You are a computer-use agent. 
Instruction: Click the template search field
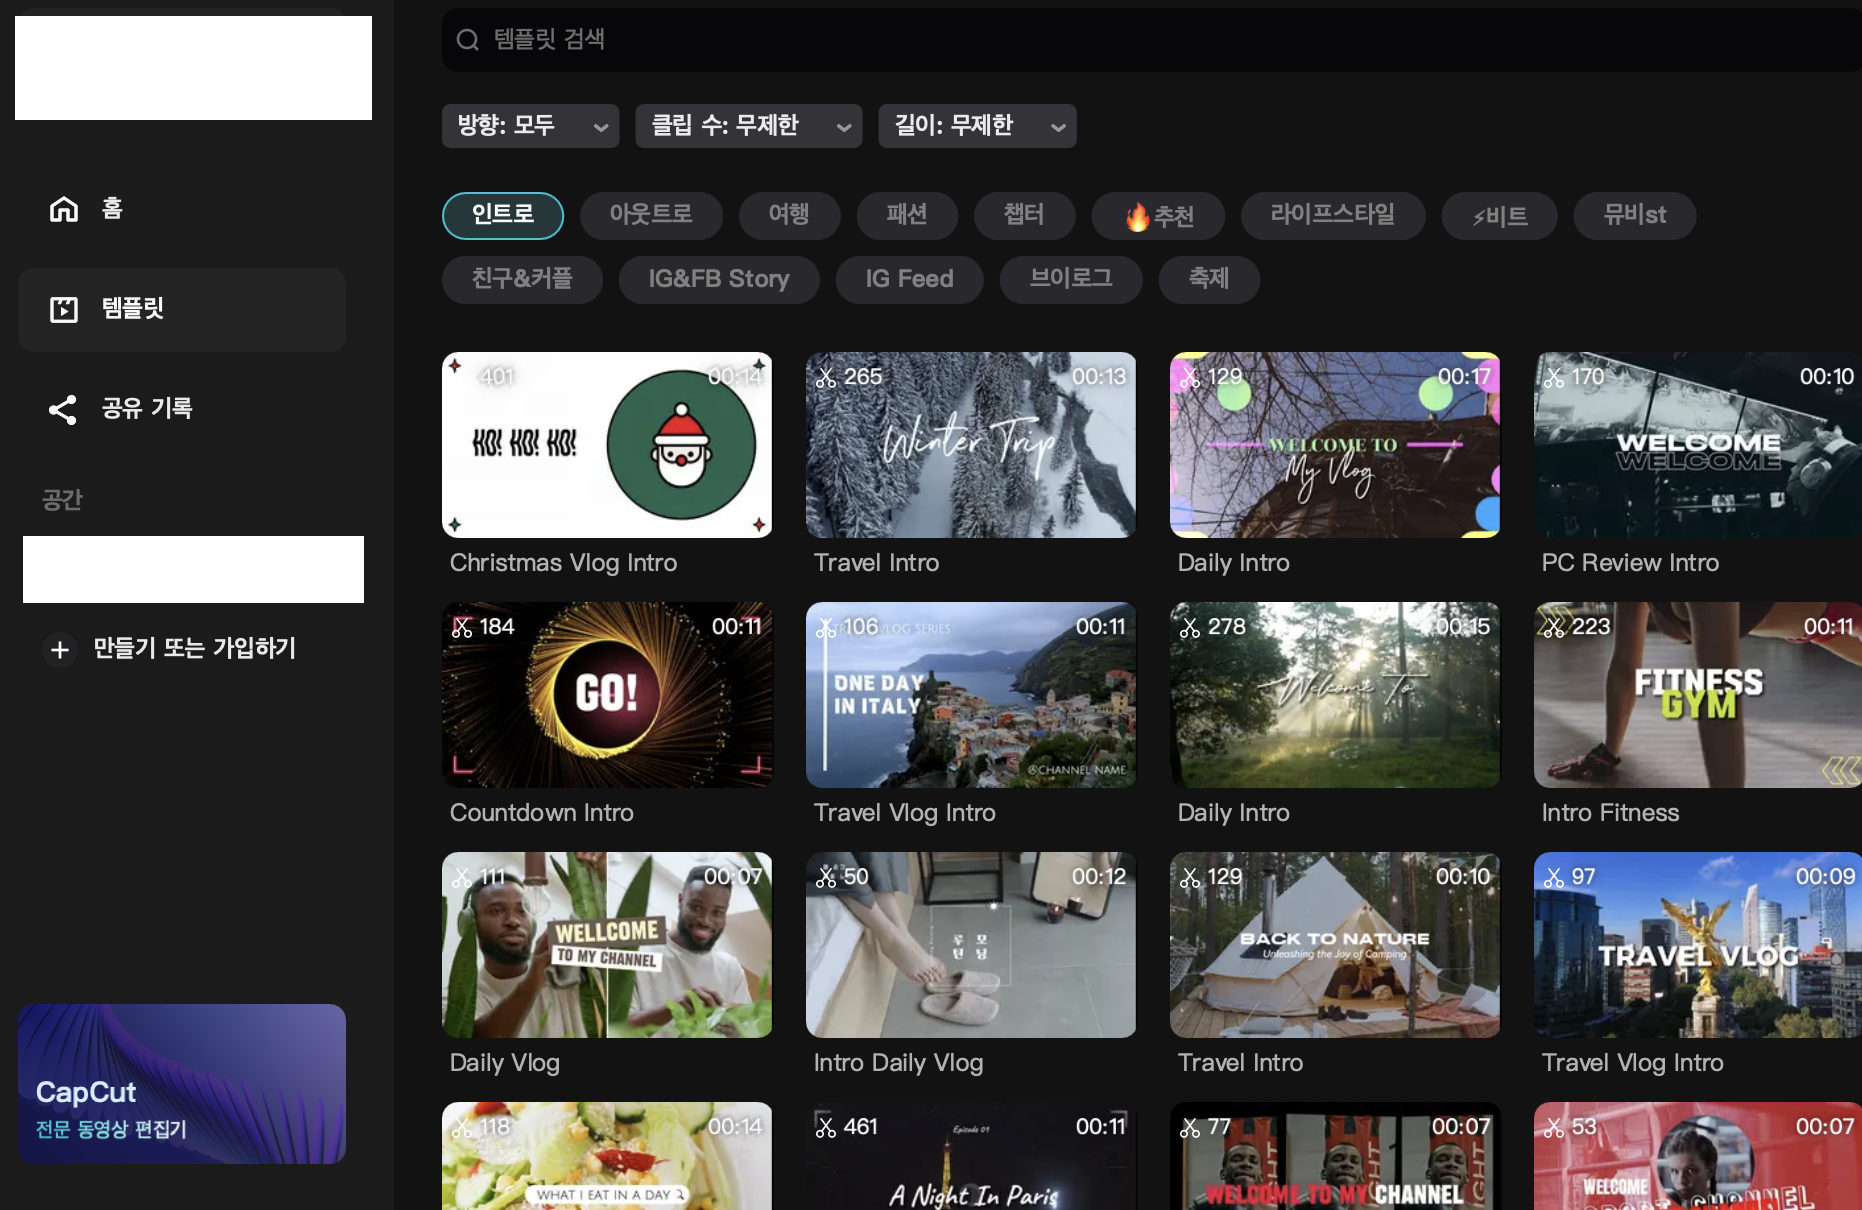coord(1150,40)
